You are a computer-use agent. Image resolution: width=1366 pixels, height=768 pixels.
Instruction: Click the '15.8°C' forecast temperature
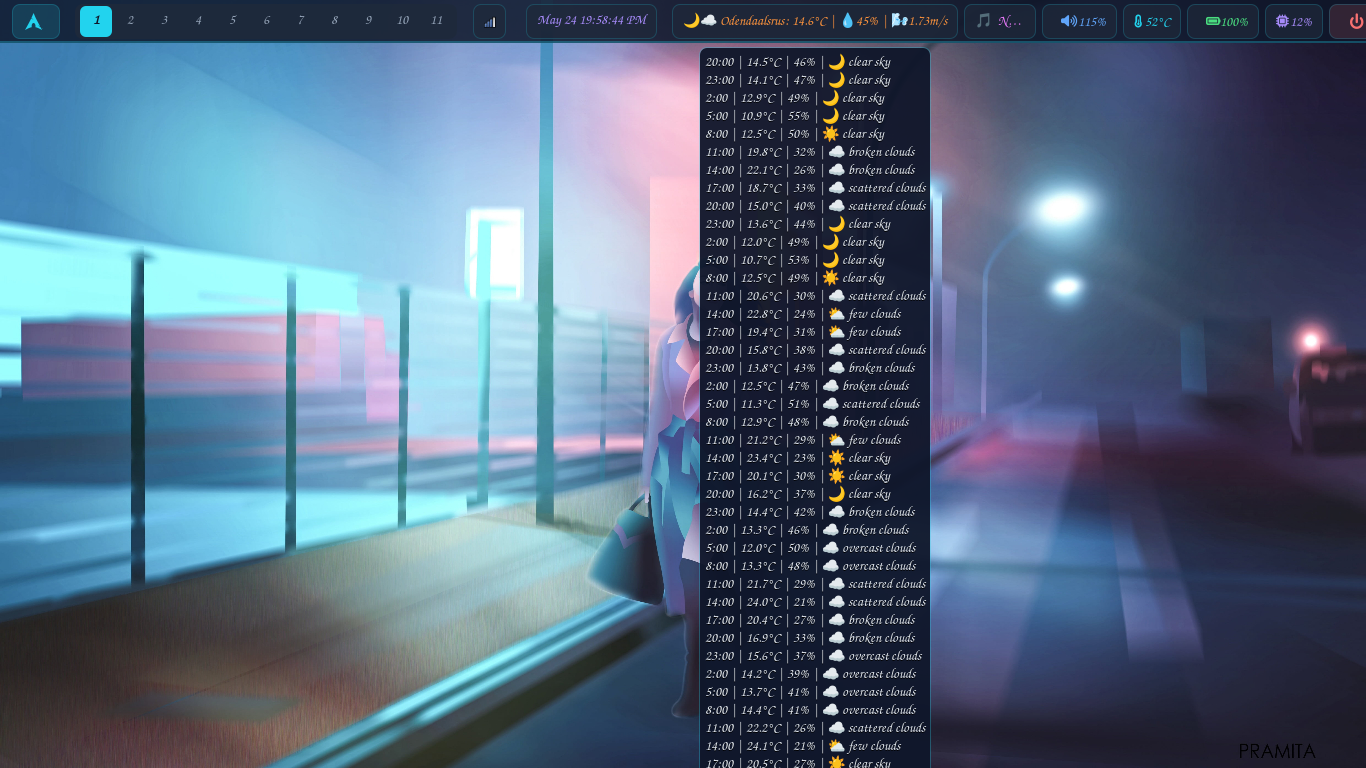pyautogui.click(x=764, y=350)
